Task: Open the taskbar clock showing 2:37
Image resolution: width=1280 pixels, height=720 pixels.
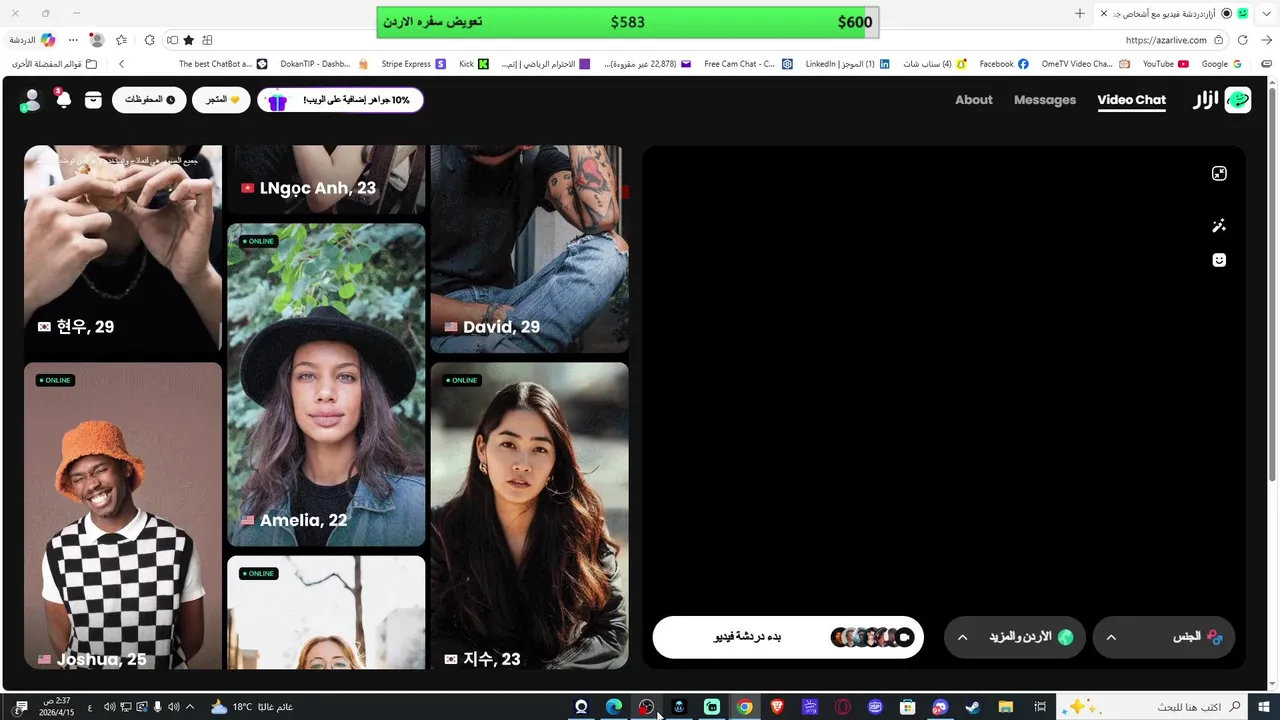Action: (58, 707)
